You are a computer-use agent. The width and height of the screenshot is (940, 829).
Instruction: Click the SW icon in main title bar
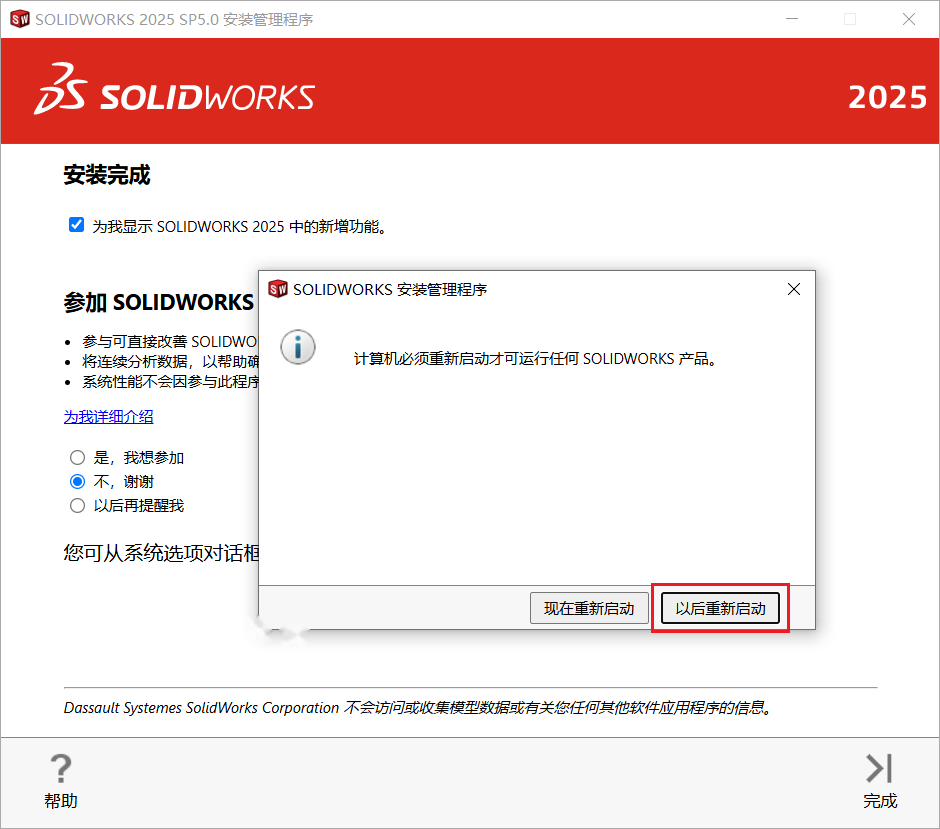(x=20, y=19)
